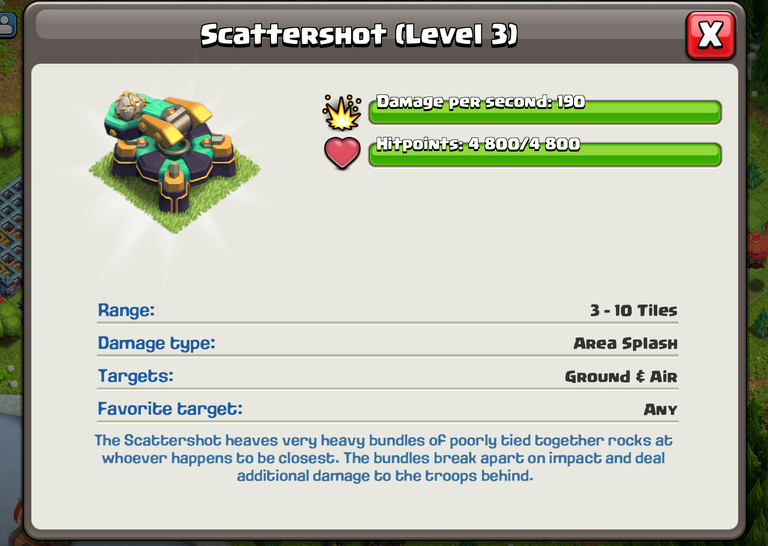The height and width of the screenshot is (546, 768).
Task: Click the Scattershot description text
Action: 384,458
